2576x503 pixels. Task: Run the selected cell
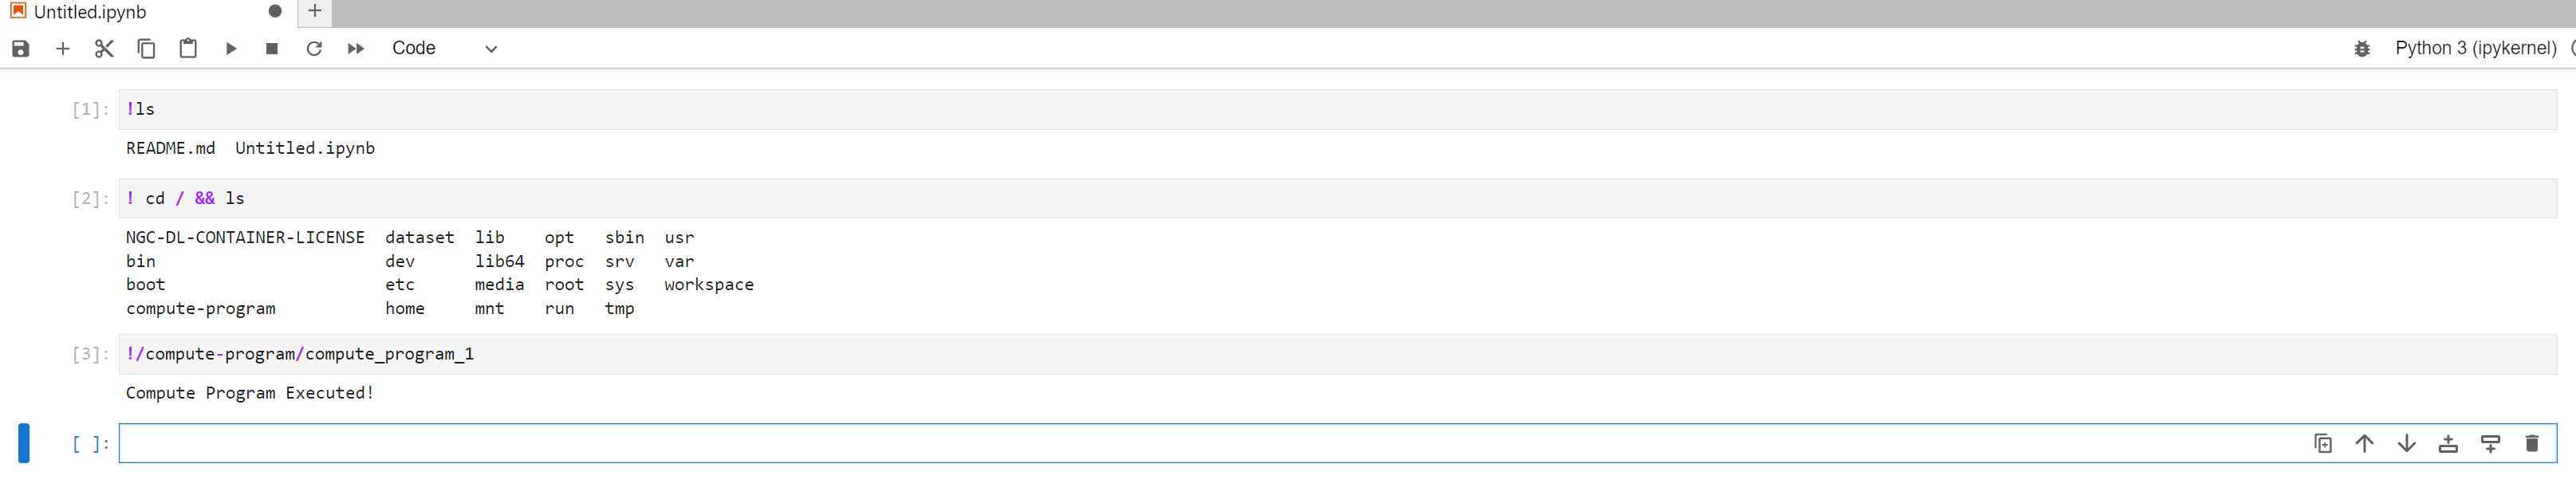tap(231, 48)
